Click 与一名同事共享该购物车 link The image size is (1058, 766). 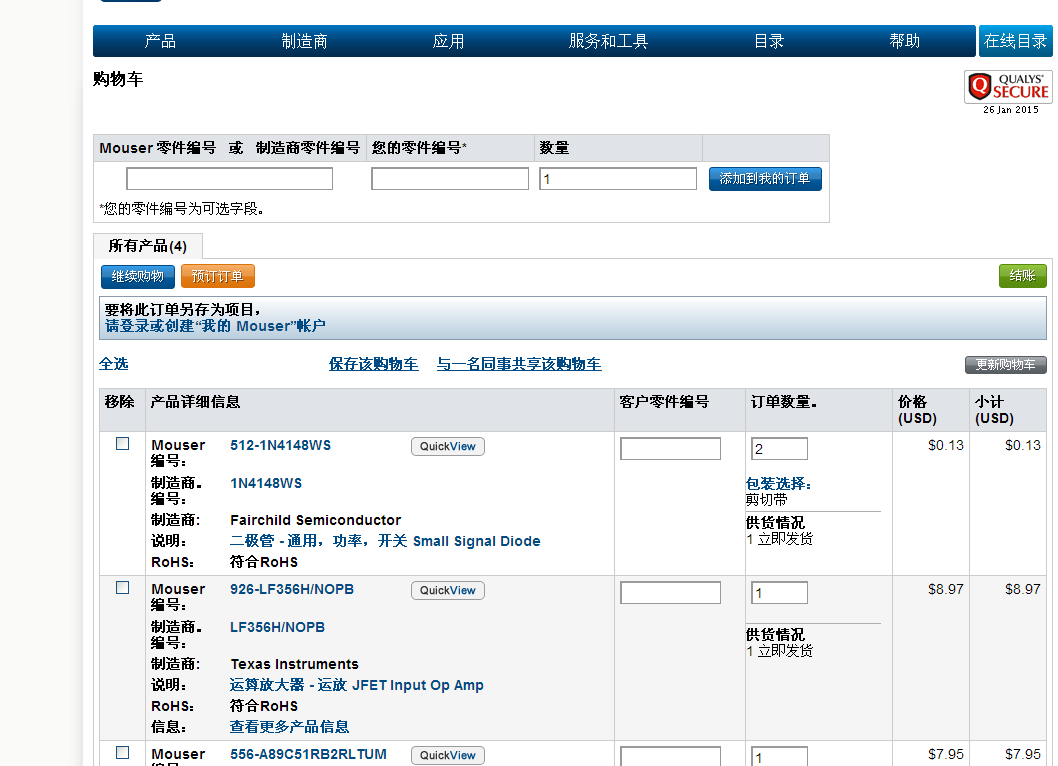click(x=519, y=364)
